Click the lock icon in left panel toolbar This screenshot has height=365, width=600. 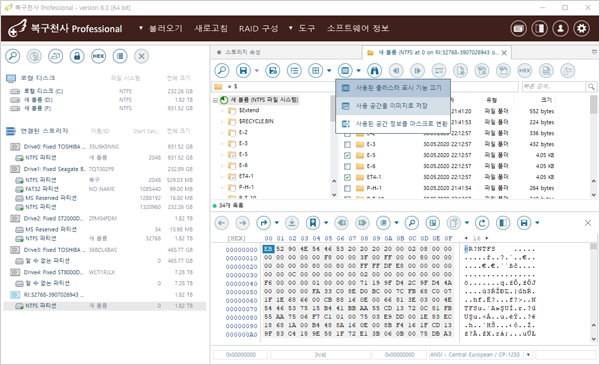[77, 56]
